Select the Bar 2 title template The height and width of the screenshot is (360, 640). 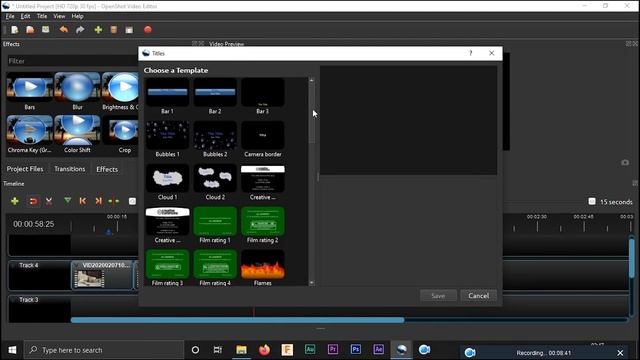(215, 97)
